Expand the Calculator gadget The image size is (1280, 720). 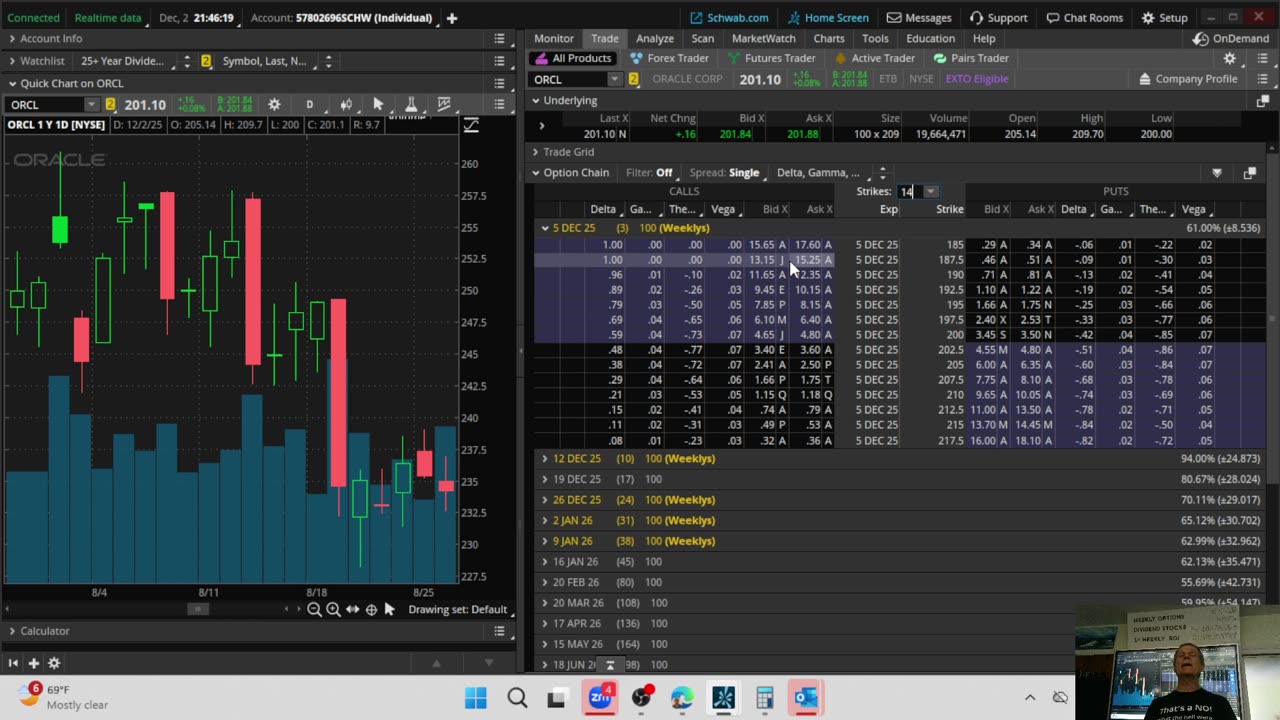click(x=12, y=631)
